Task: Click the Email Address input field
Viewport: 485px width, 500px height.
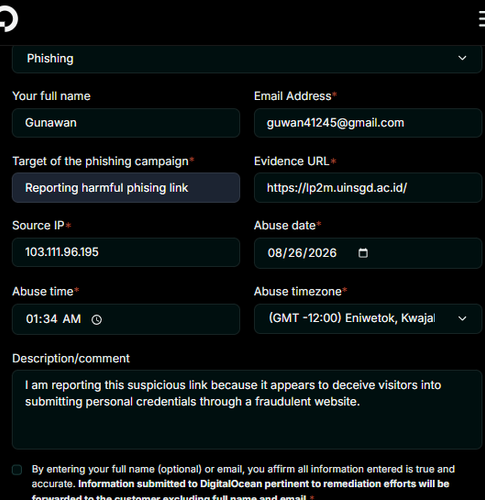Action: (368, 123)
